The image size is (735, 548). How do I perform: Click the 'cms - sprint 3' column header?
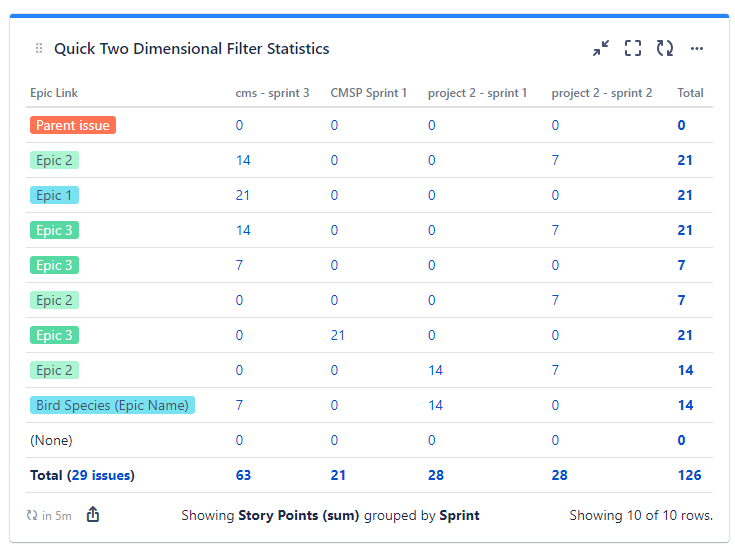[x=272, y=93]
